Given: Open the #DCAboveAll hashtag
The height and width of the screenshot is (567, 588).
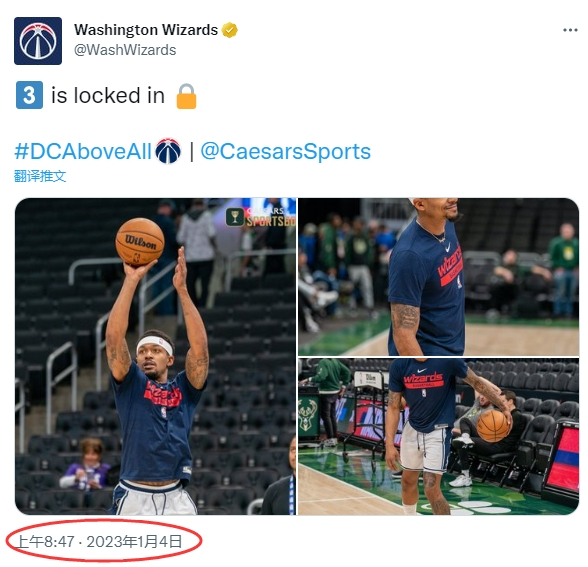Looking at the screenshot, I should [83, 152].
